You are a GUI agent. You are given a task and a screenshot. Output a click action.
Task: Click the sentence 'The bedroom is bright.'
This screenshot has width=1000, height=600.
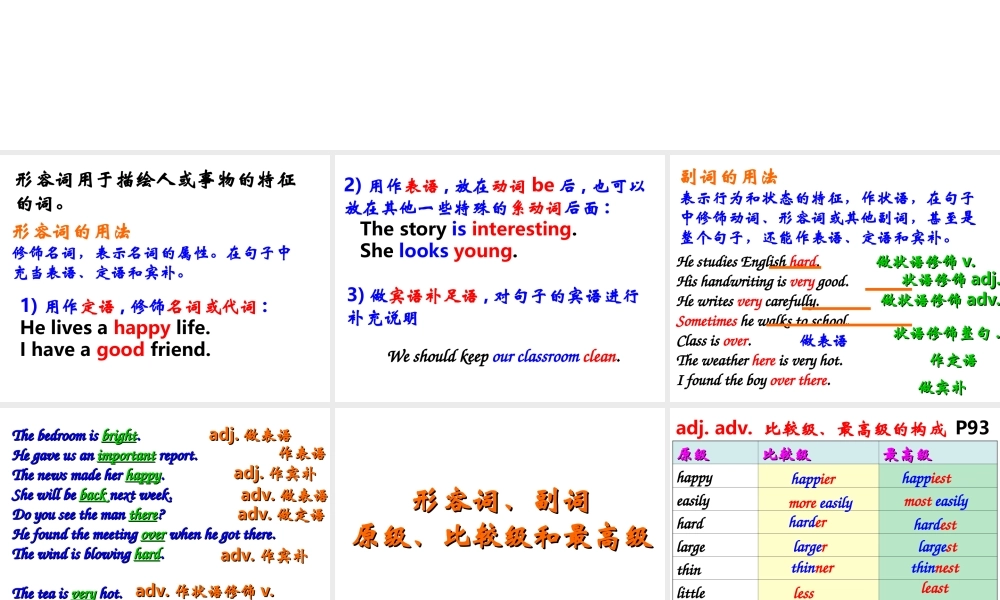tap(76, 435)
